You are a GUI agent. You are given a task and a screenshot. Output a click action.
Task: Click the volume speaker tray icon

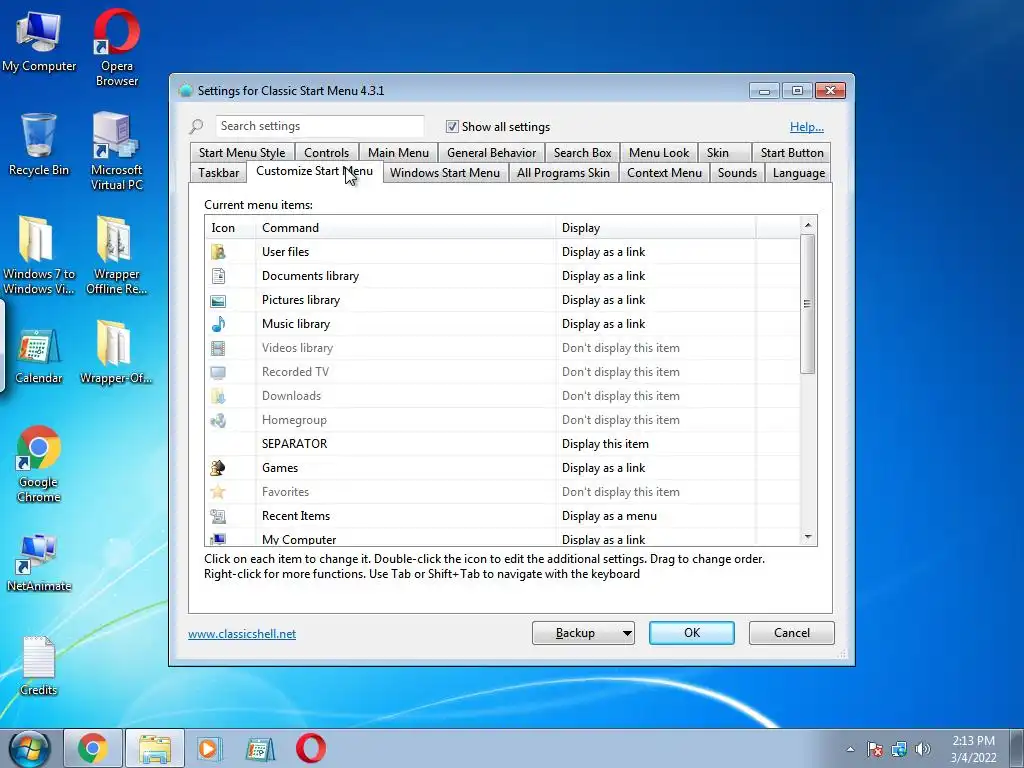tap(923, 749)
